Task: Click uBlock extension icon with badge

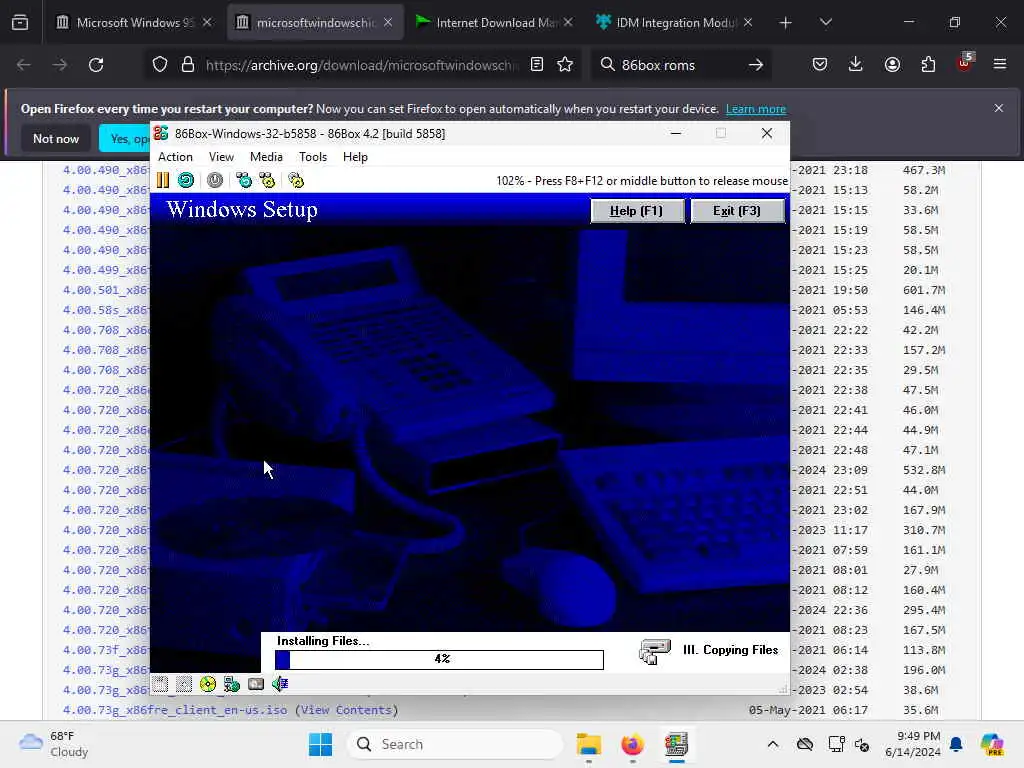Action: [965, 63]
